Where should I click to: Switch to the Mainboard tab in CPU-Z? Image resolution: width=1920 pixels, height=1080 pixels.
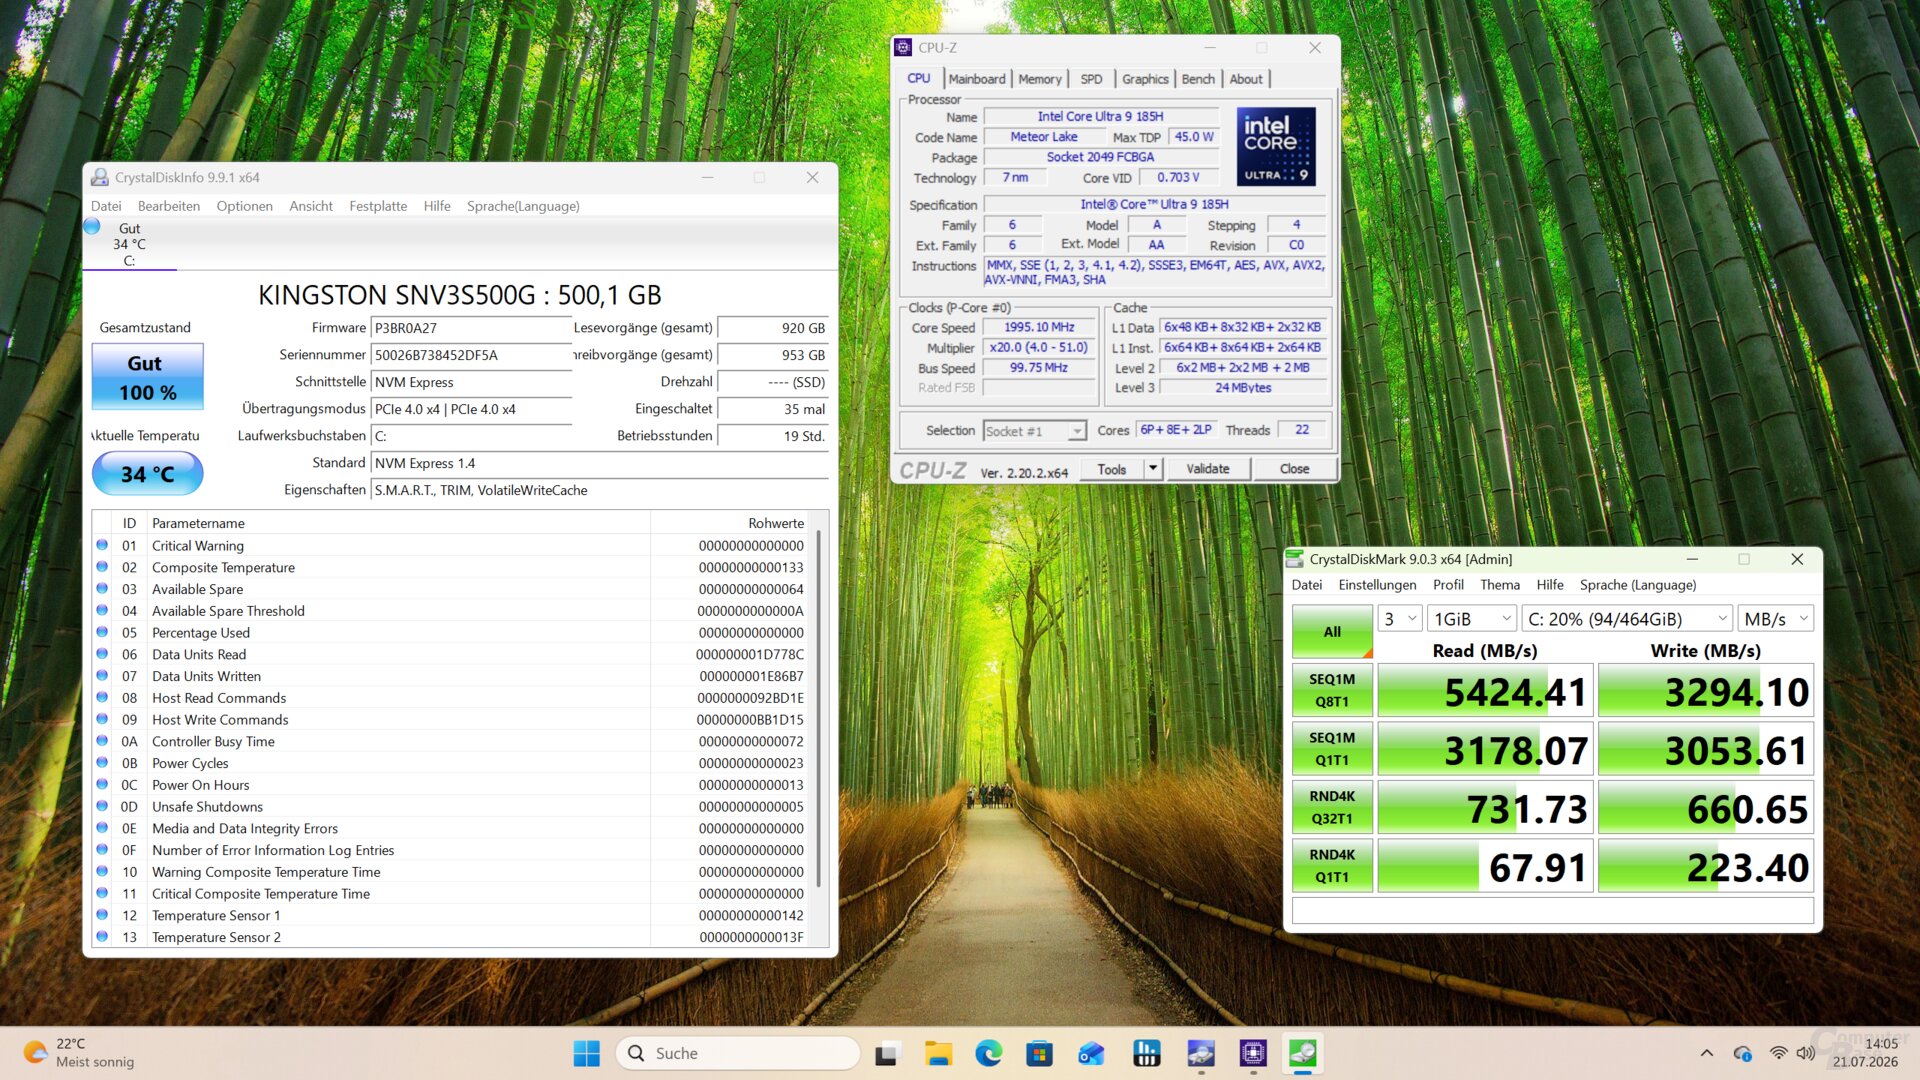tap(976, 79)
